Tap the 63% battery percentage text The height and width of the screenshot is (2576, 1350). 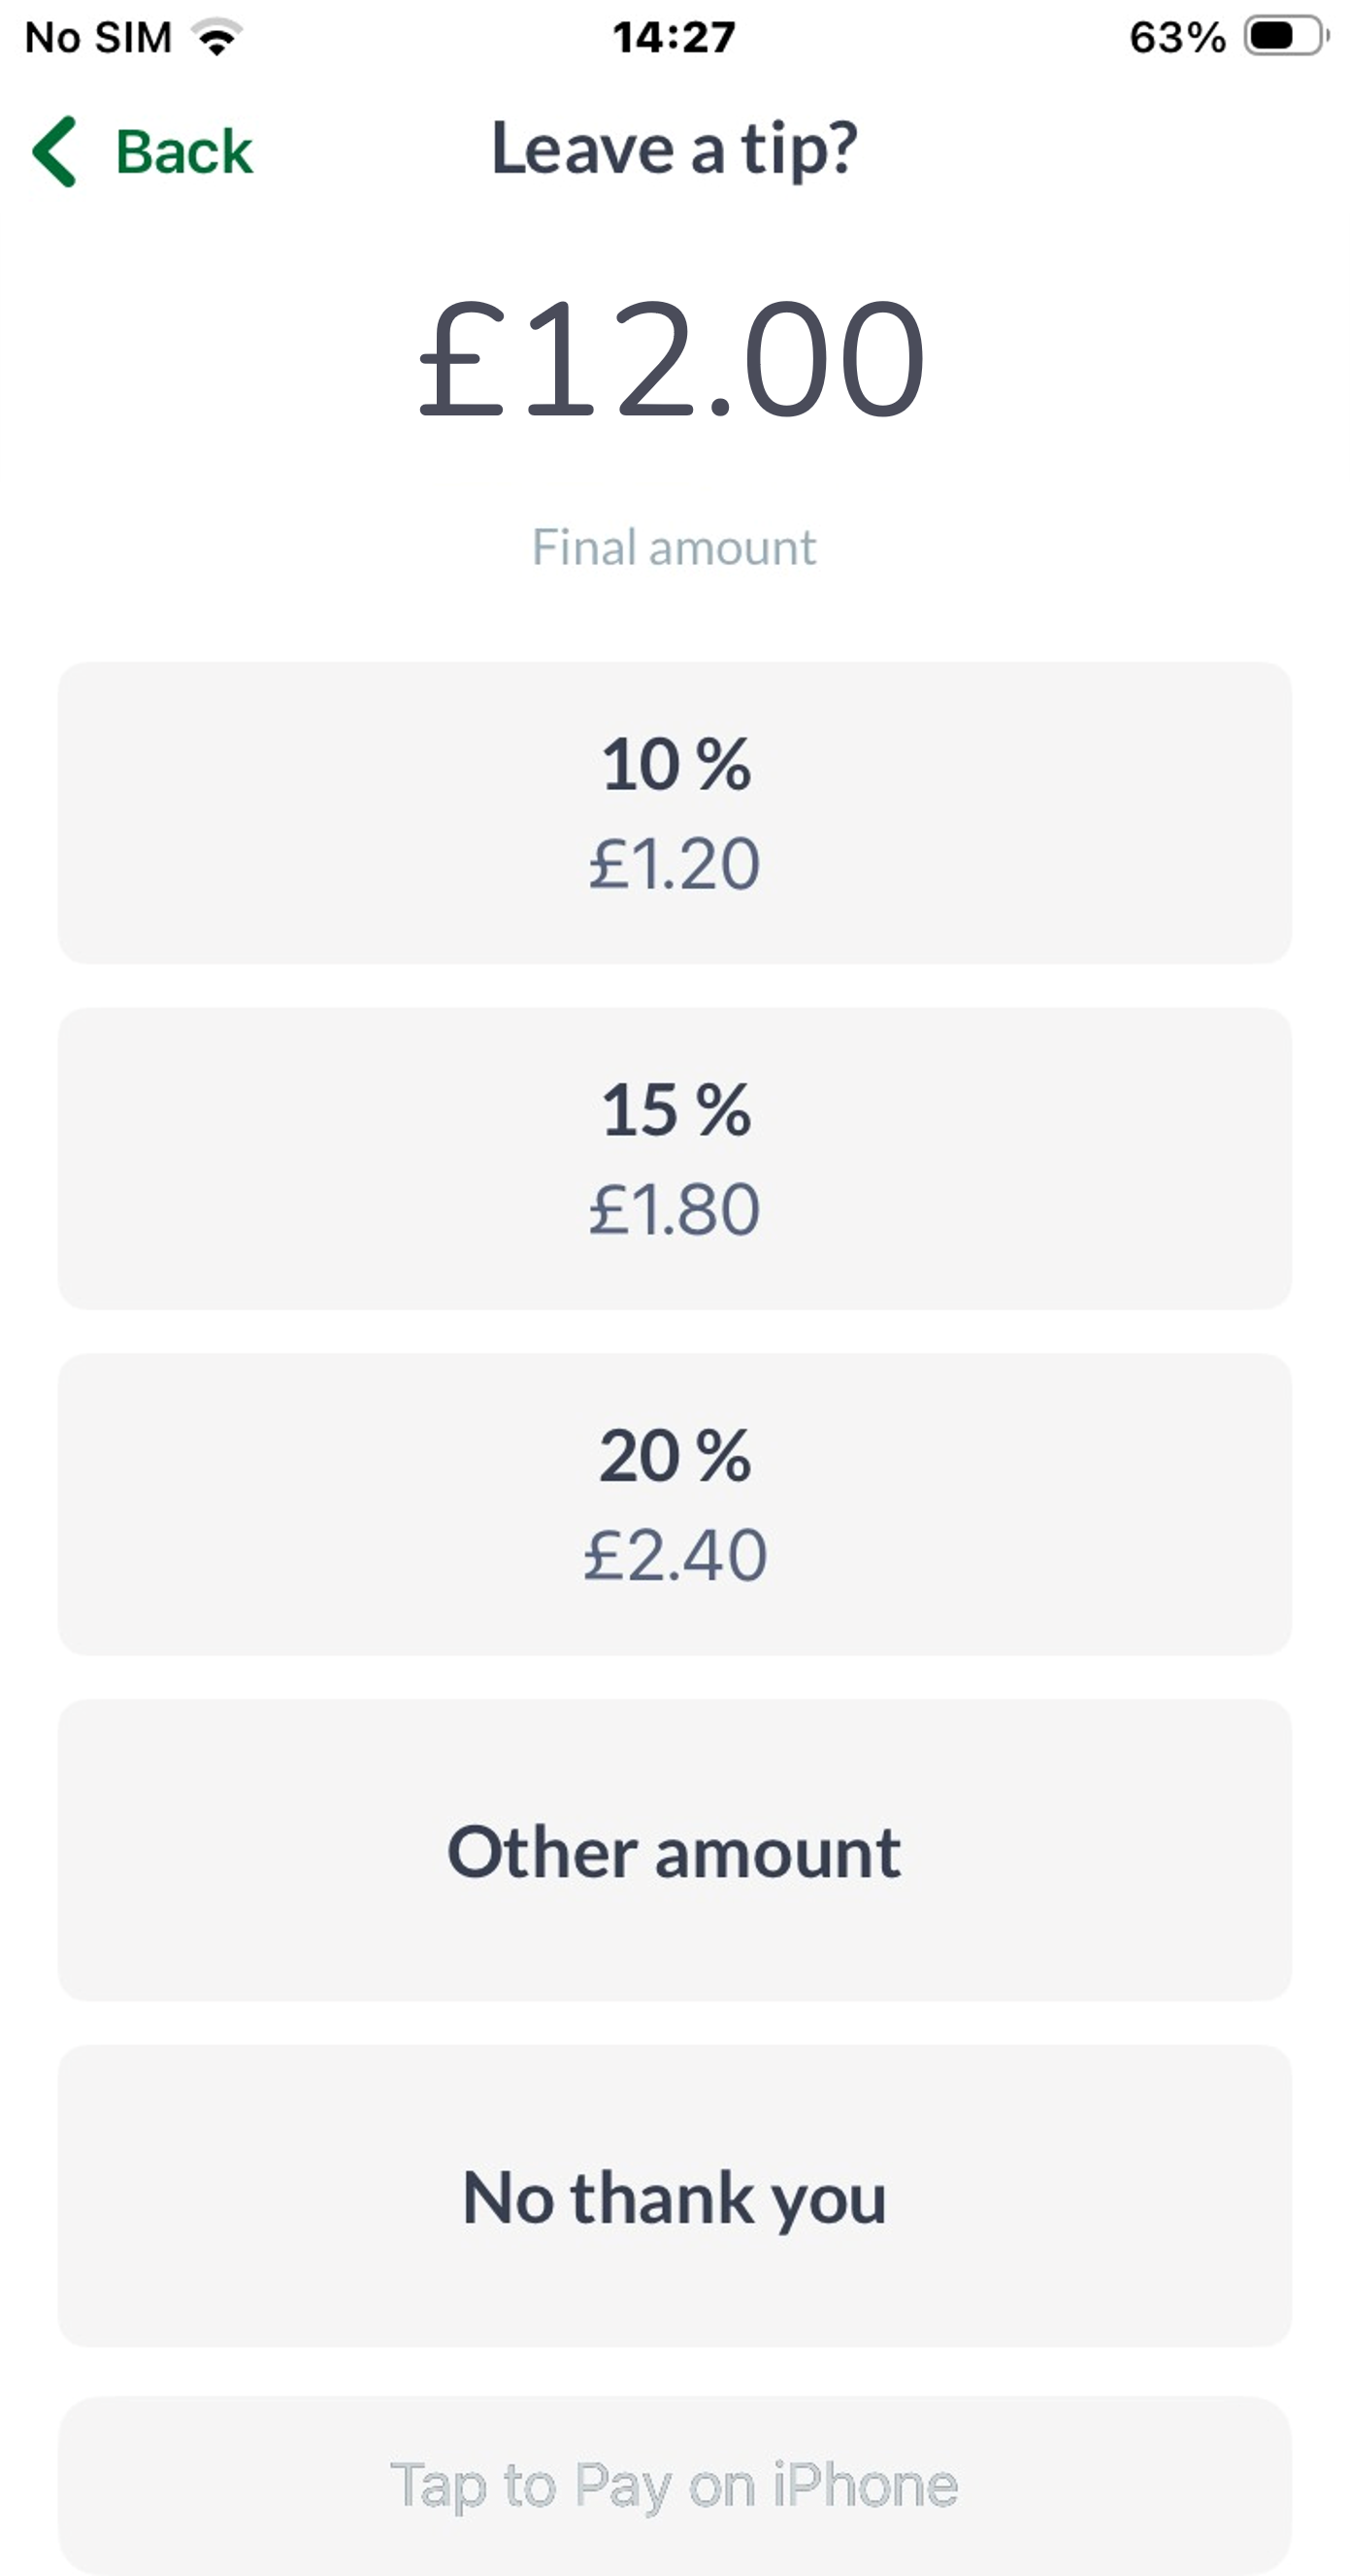(1177, 37)
